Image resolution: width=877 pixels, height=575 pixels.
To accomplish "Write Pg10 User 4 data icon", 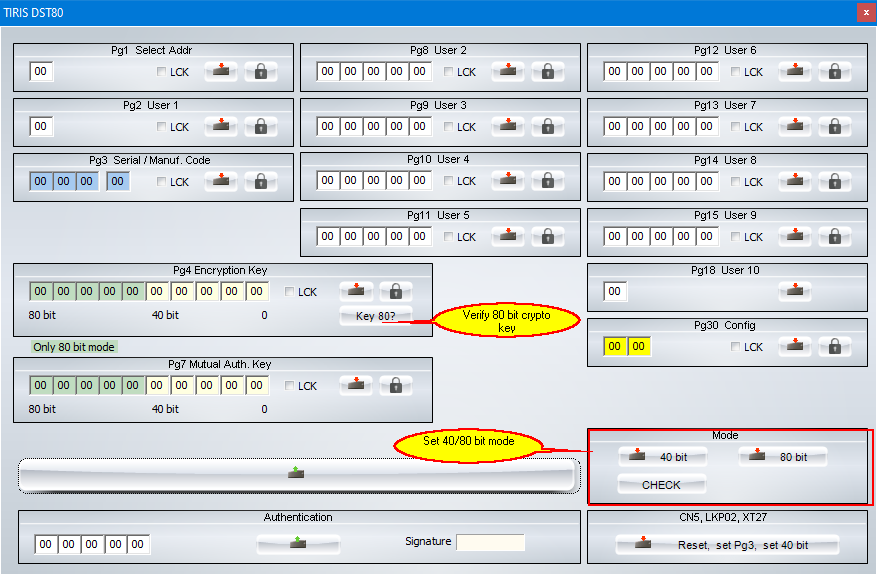I will tap(508, 181).
